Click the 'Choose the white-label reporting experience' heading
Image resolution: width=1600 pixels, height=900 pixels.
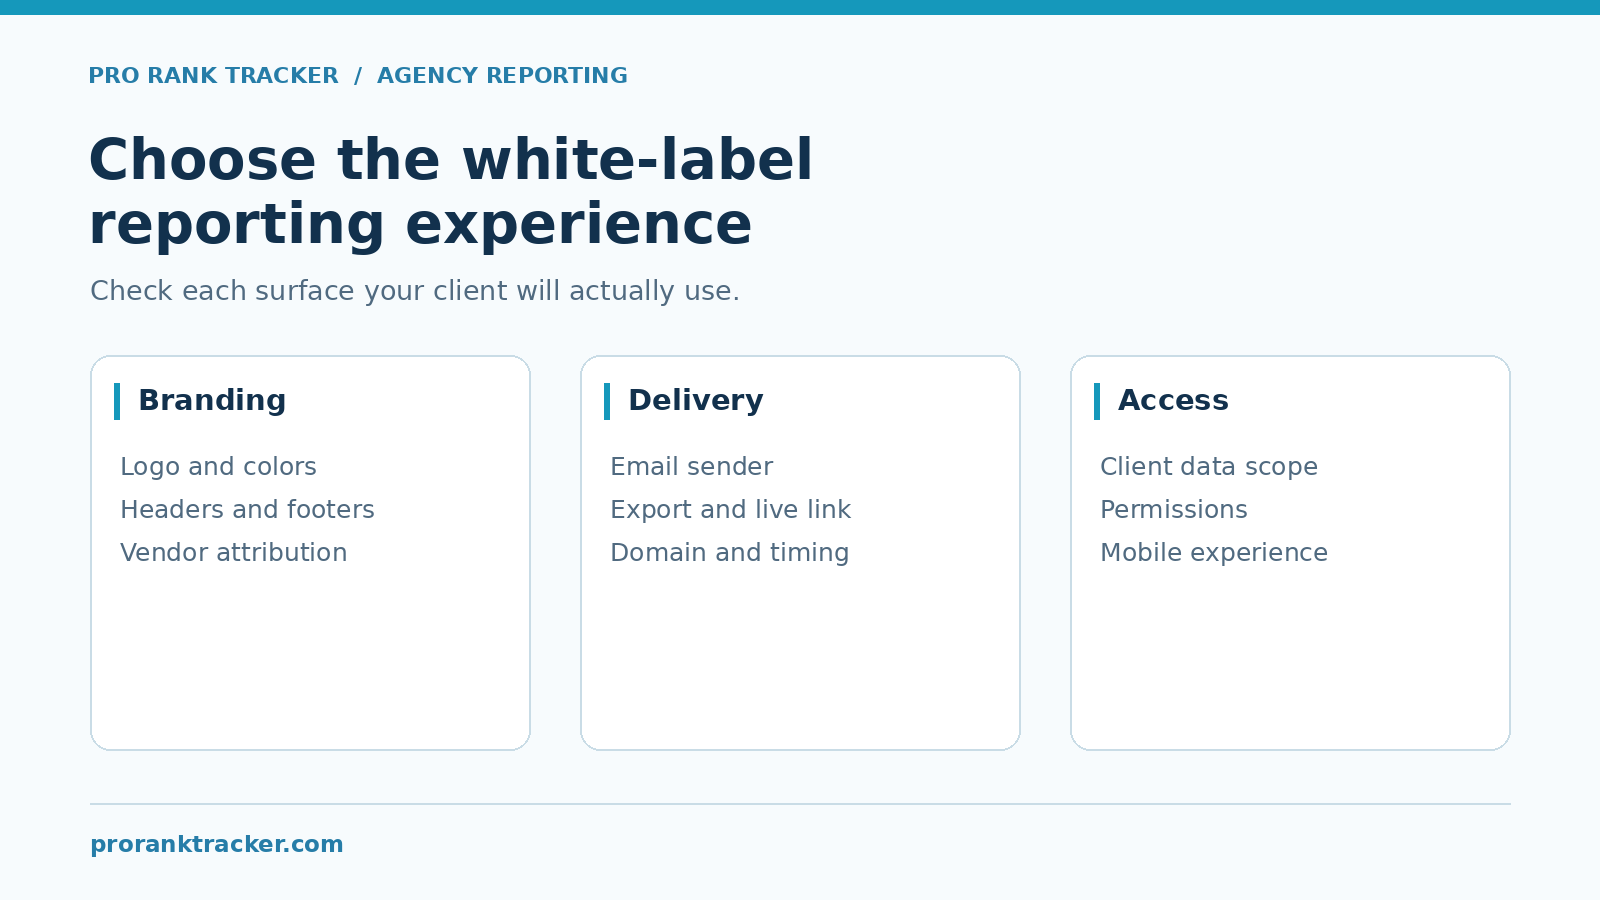pyautogui.click(x=451, y=192)
